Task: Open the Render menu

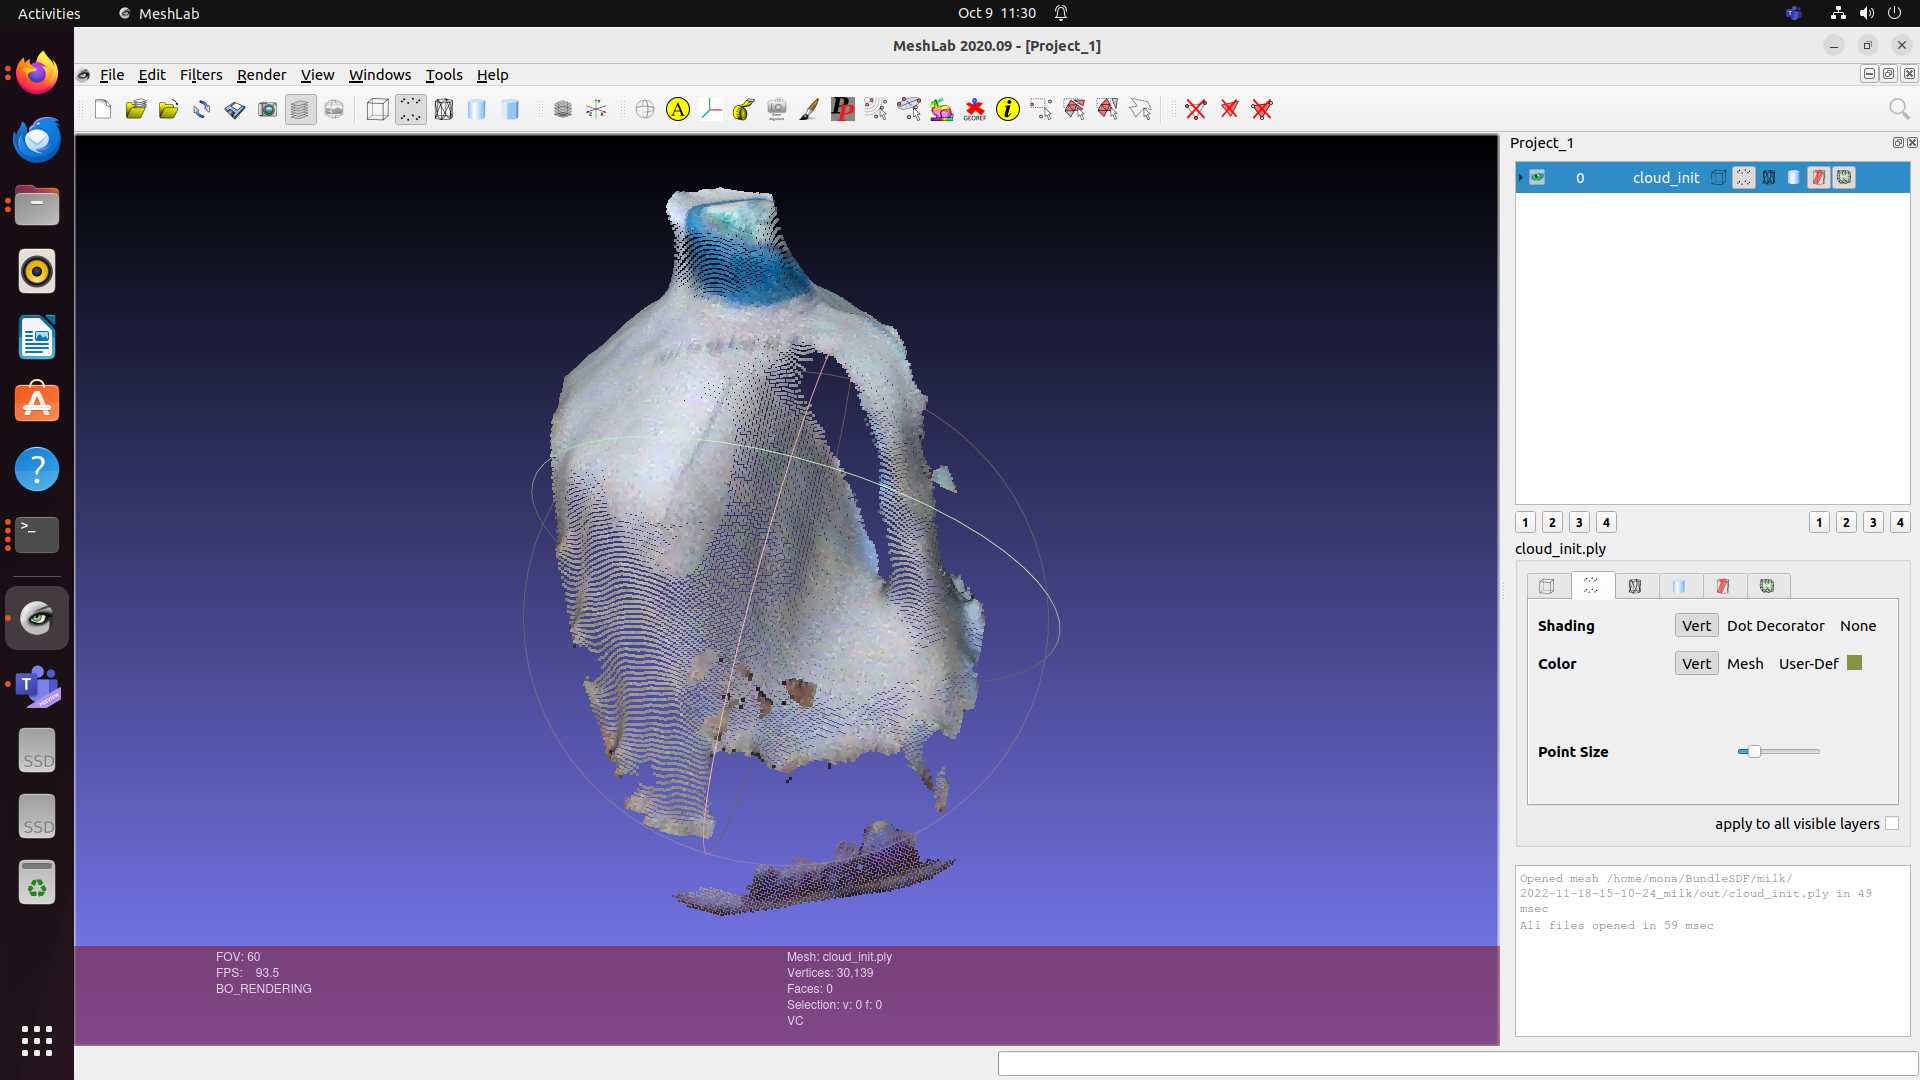Action: (261, 75)
